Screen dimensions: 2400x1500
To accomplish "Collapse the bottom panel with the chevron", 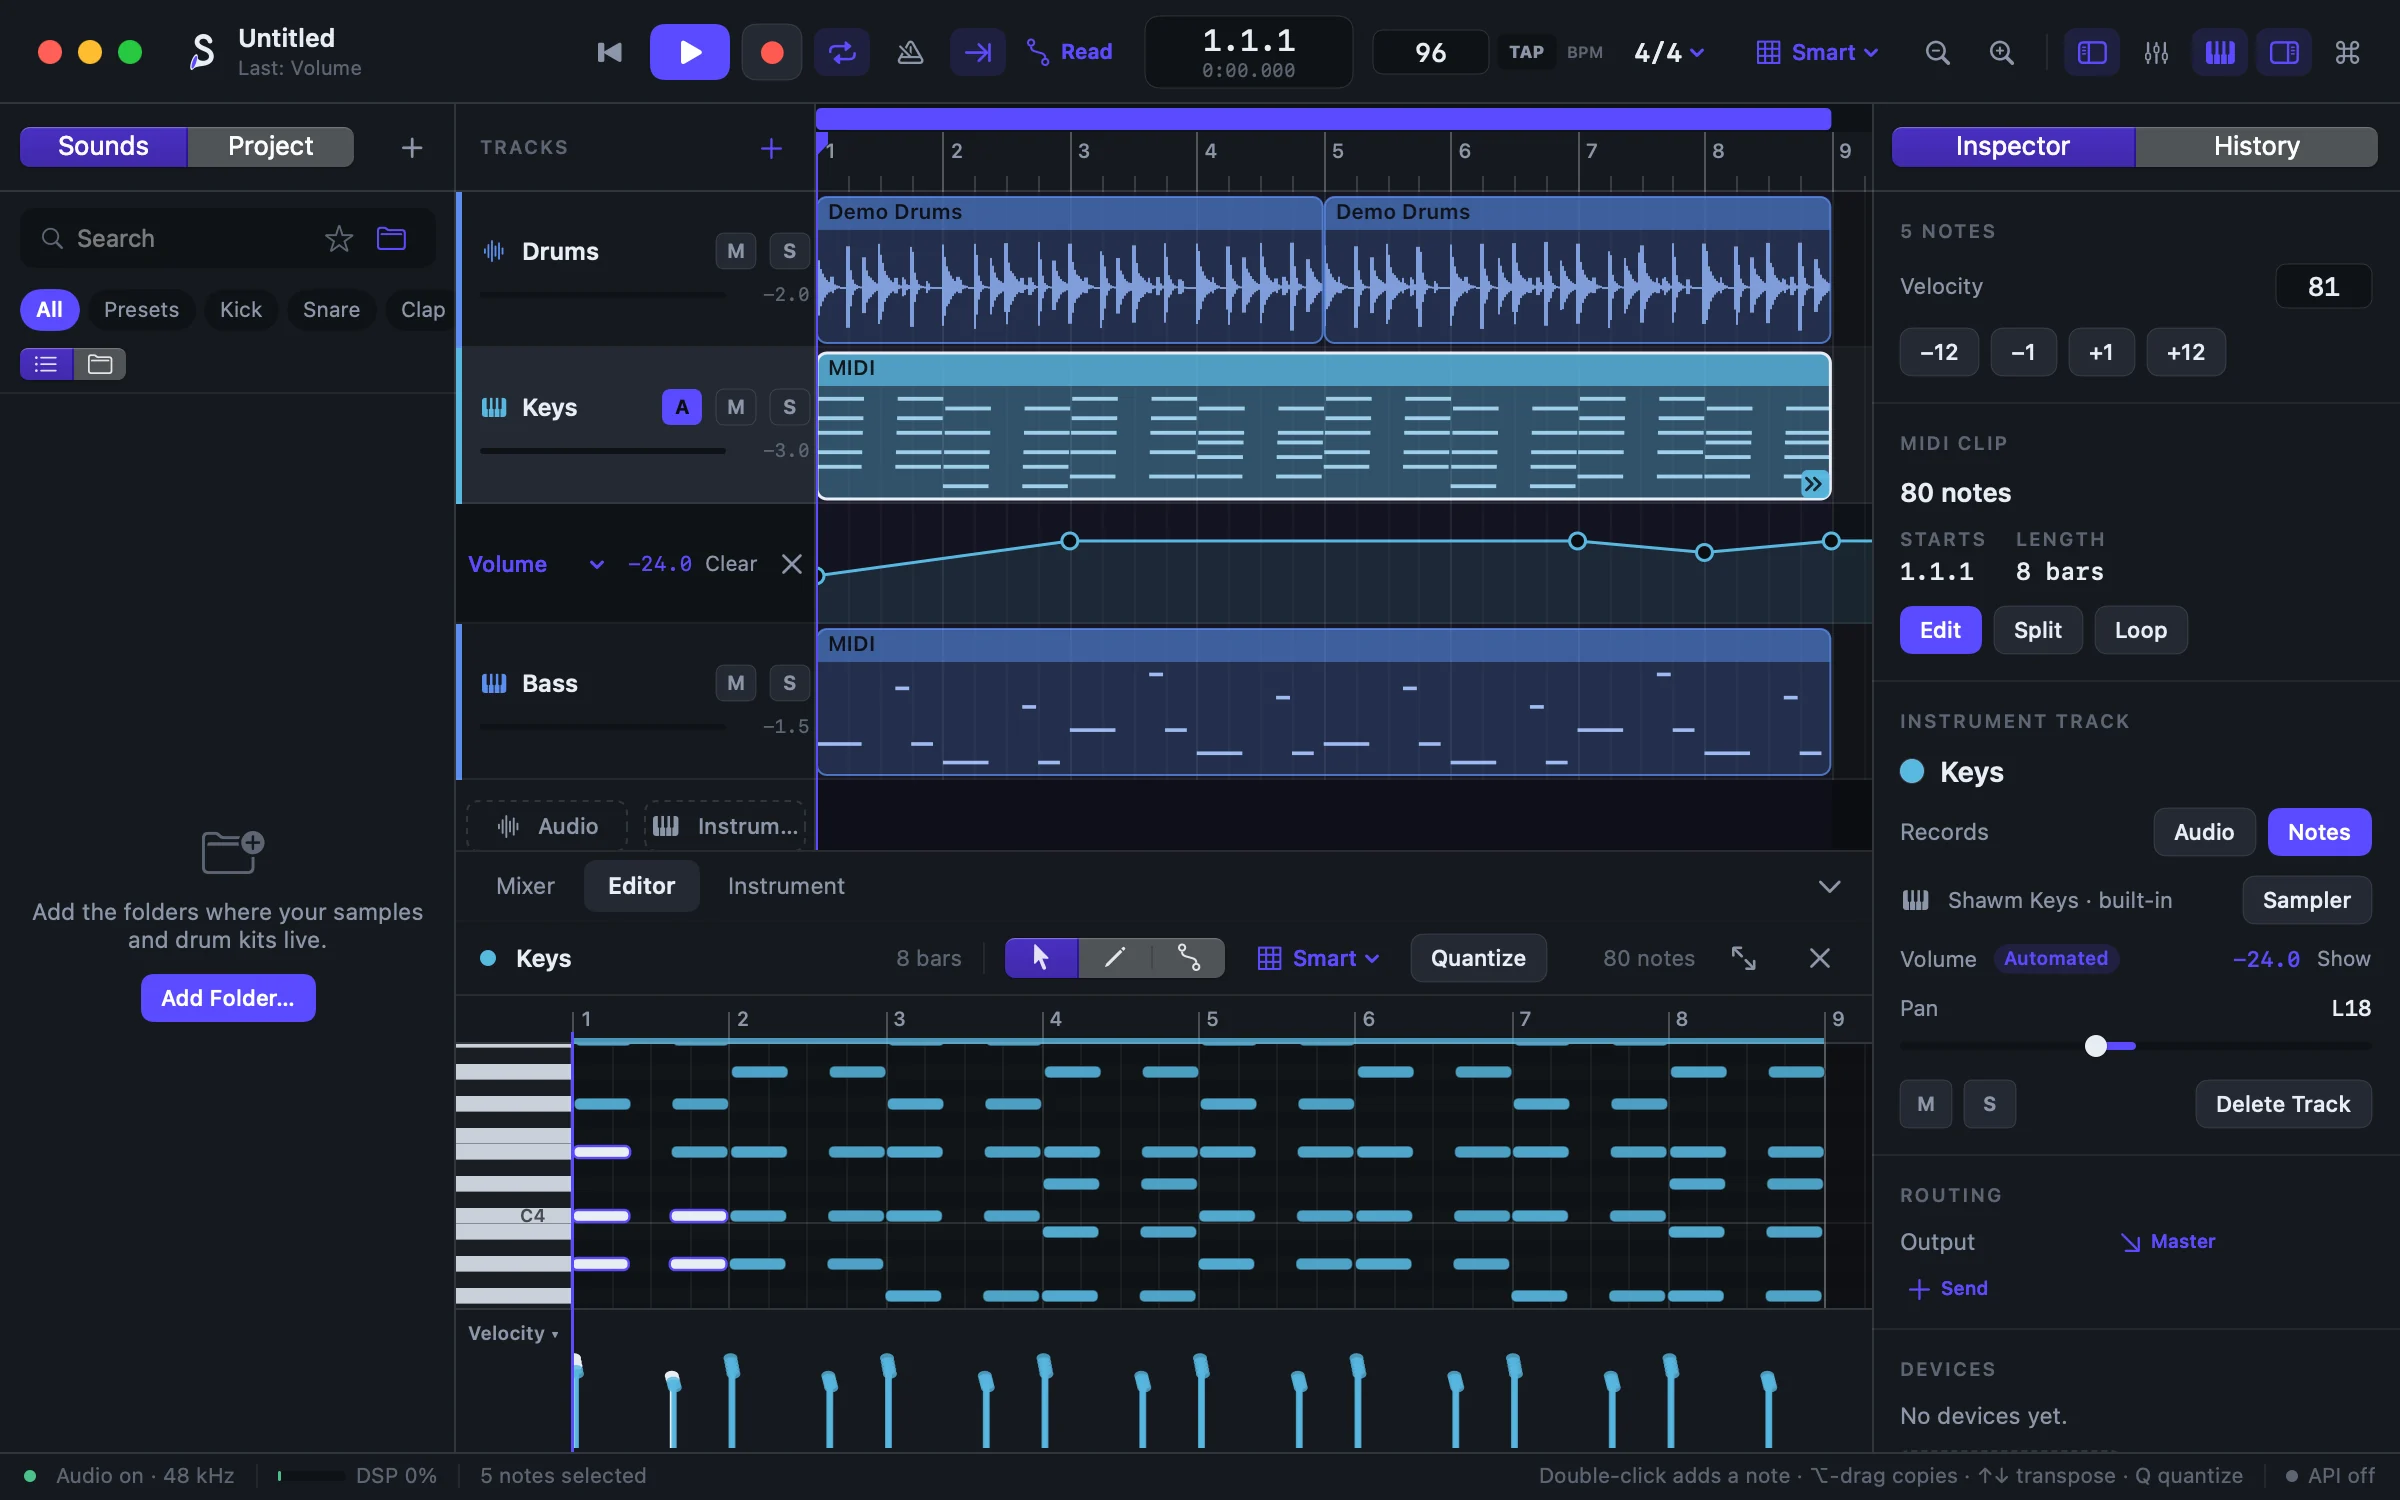I will (1829, 886).
